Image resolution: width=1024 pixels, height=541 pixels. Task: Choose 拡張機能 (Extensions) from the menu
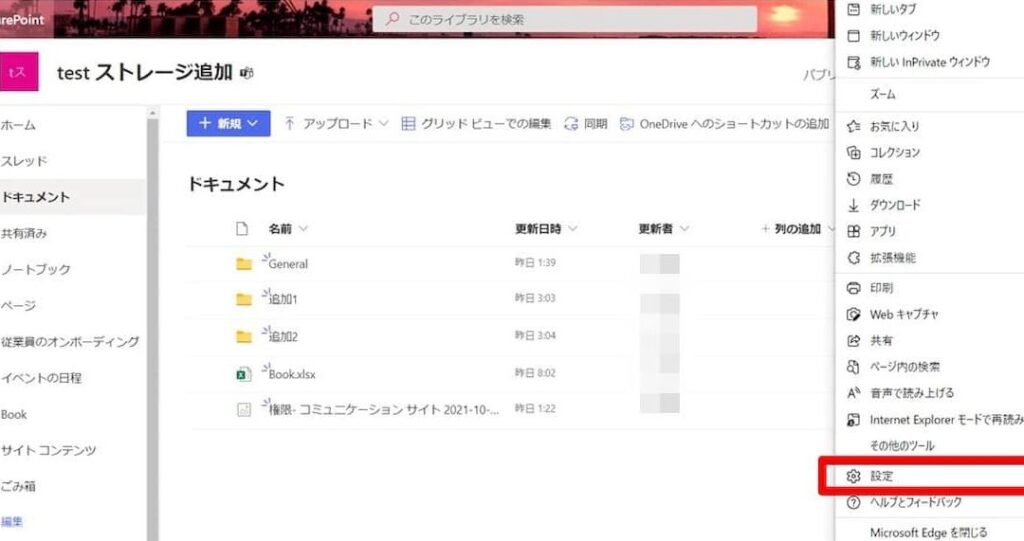pyautogui.click(x=892, y=258)
